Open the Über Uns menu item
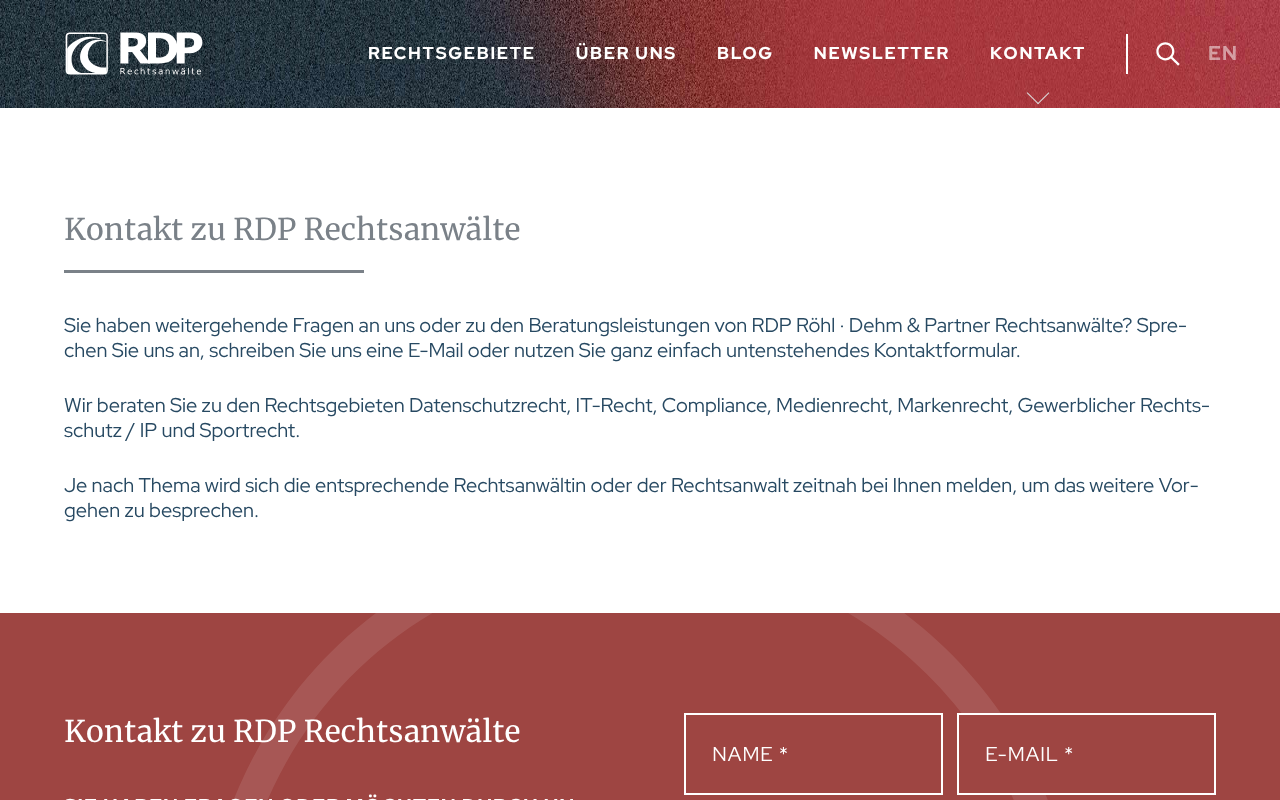Screen dimensions: 1280x800 (626, 54)
